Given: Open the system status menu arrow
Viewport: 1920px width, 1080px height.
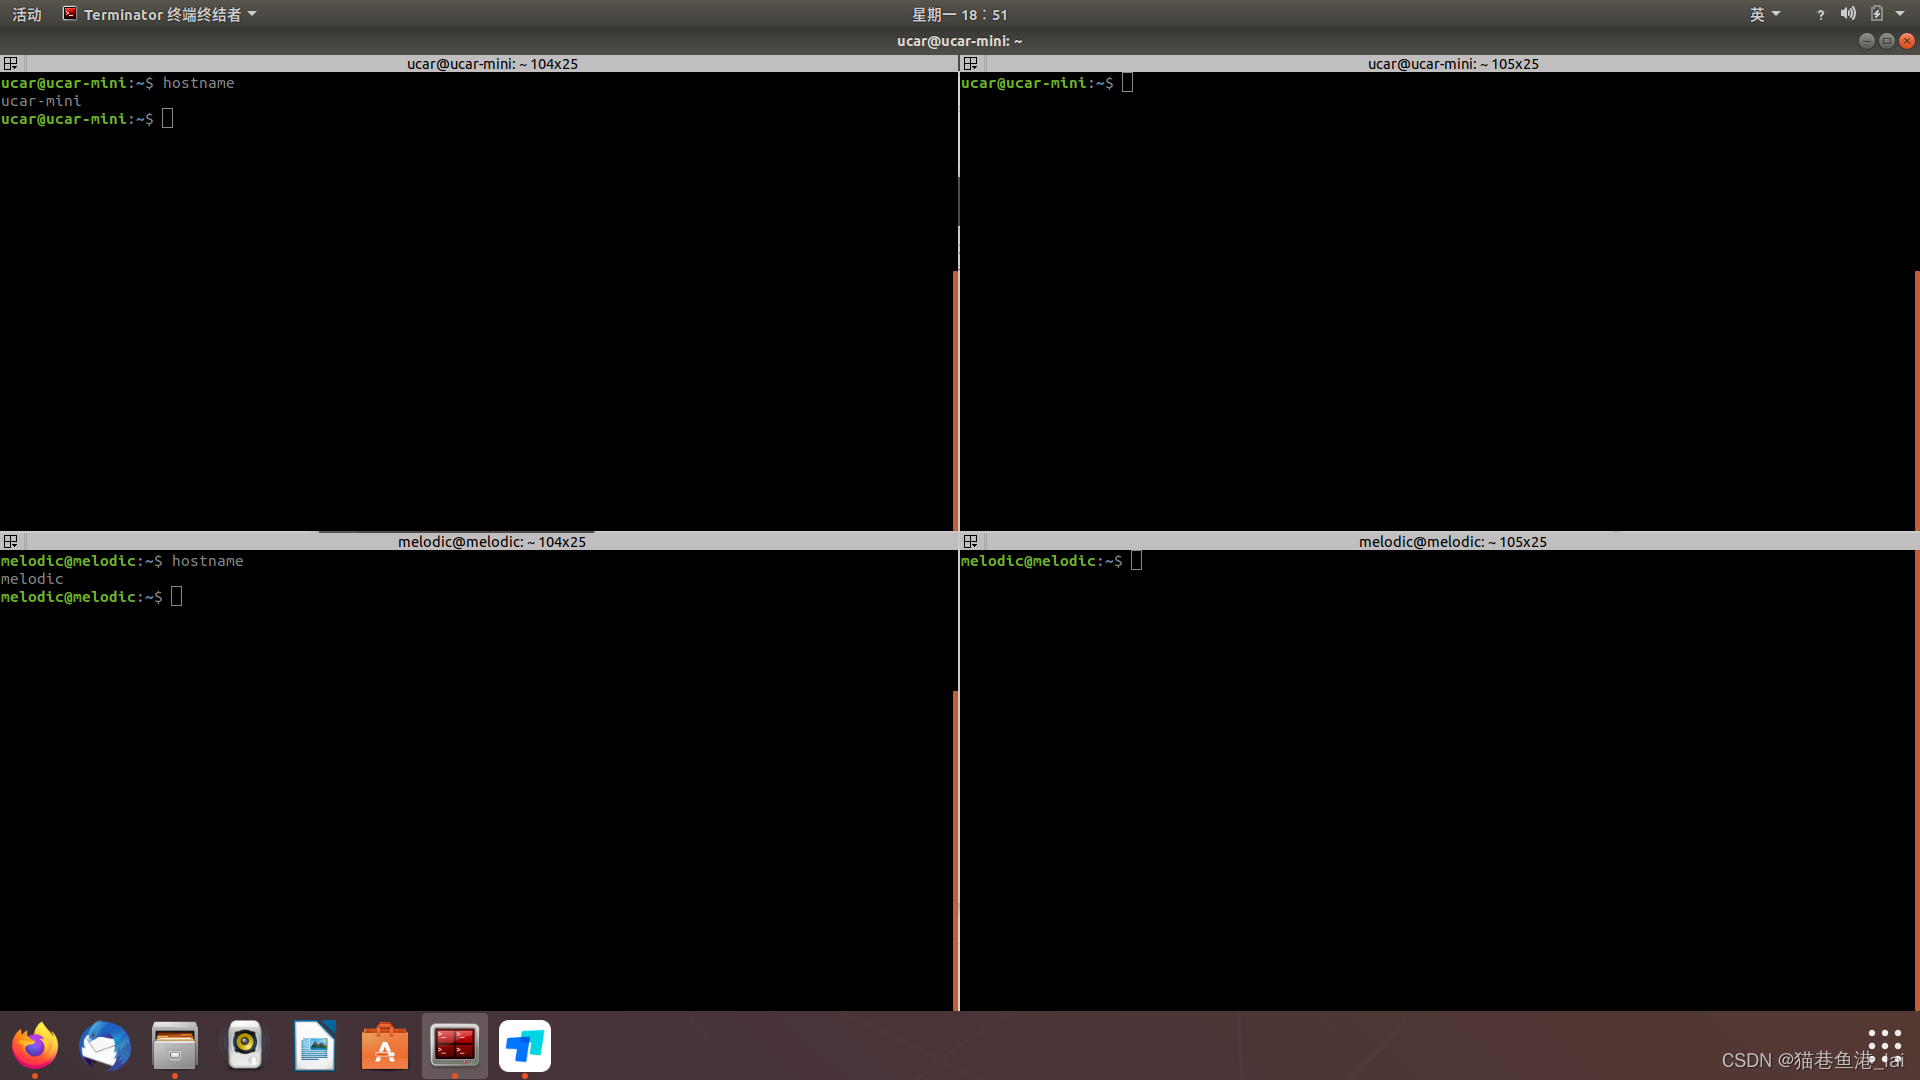Looking at the screenshot, I should (1900, 14).
